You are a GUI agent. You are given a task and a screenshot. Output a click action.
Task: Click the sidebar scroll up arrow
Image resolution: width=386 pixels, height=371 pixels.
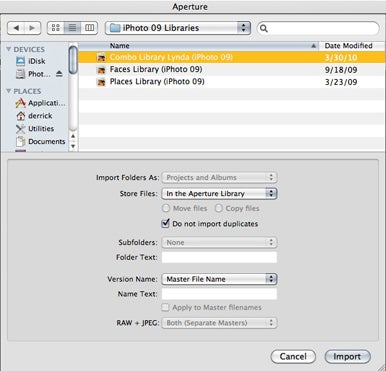click(x=73, y=136)
